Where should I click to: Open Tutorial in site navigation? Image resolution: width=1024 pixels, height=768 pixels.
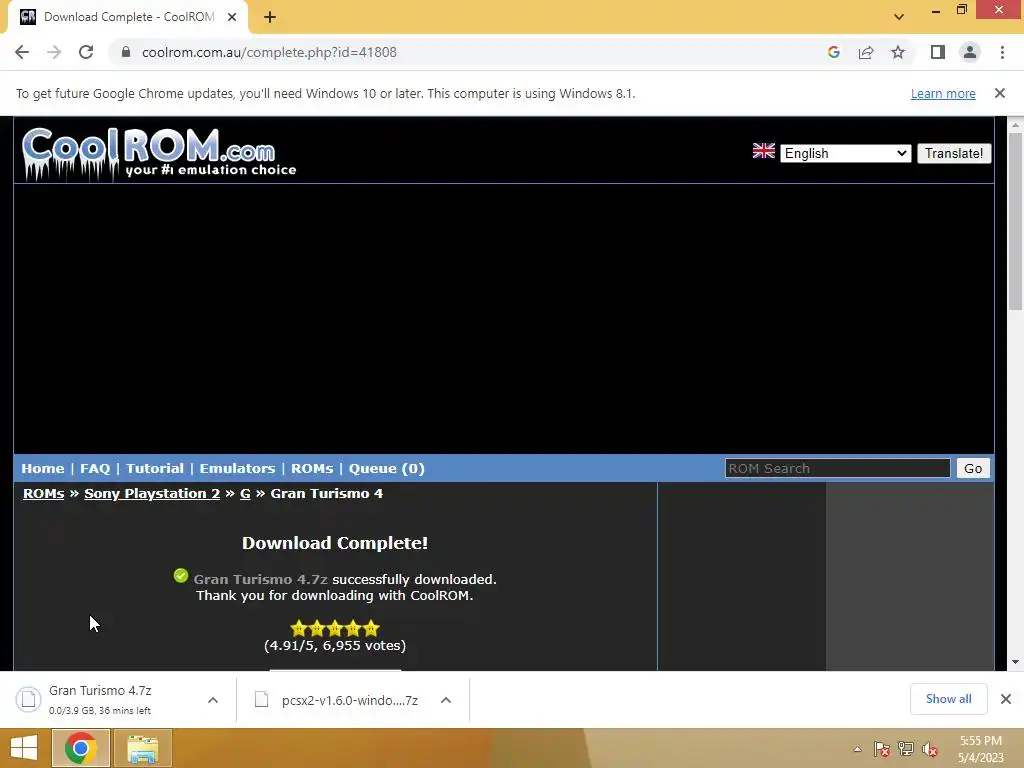155,468
